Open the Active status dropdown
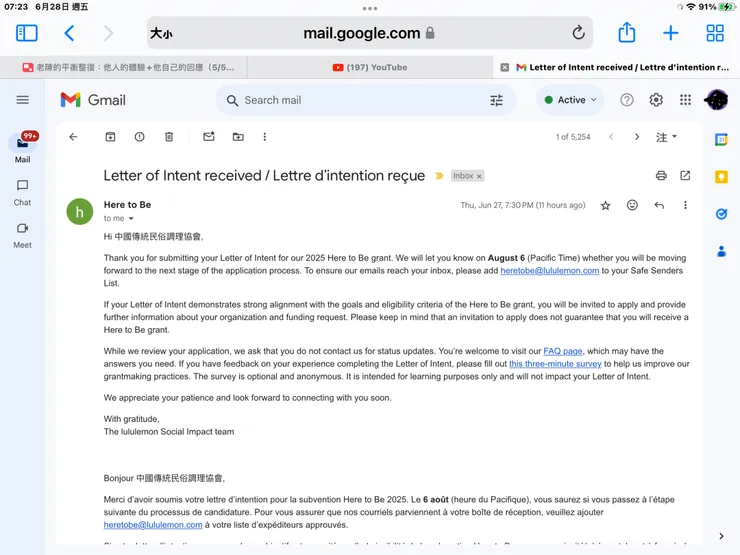 point(571,100)
